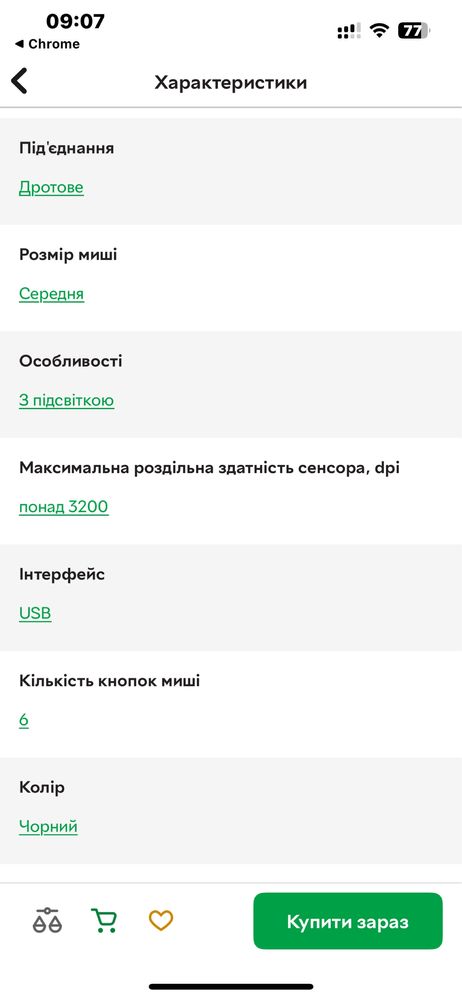The width and height of the screenshot is (462, 999).
Task: Return to Chrome via status bar
Action: click(47, 44)
